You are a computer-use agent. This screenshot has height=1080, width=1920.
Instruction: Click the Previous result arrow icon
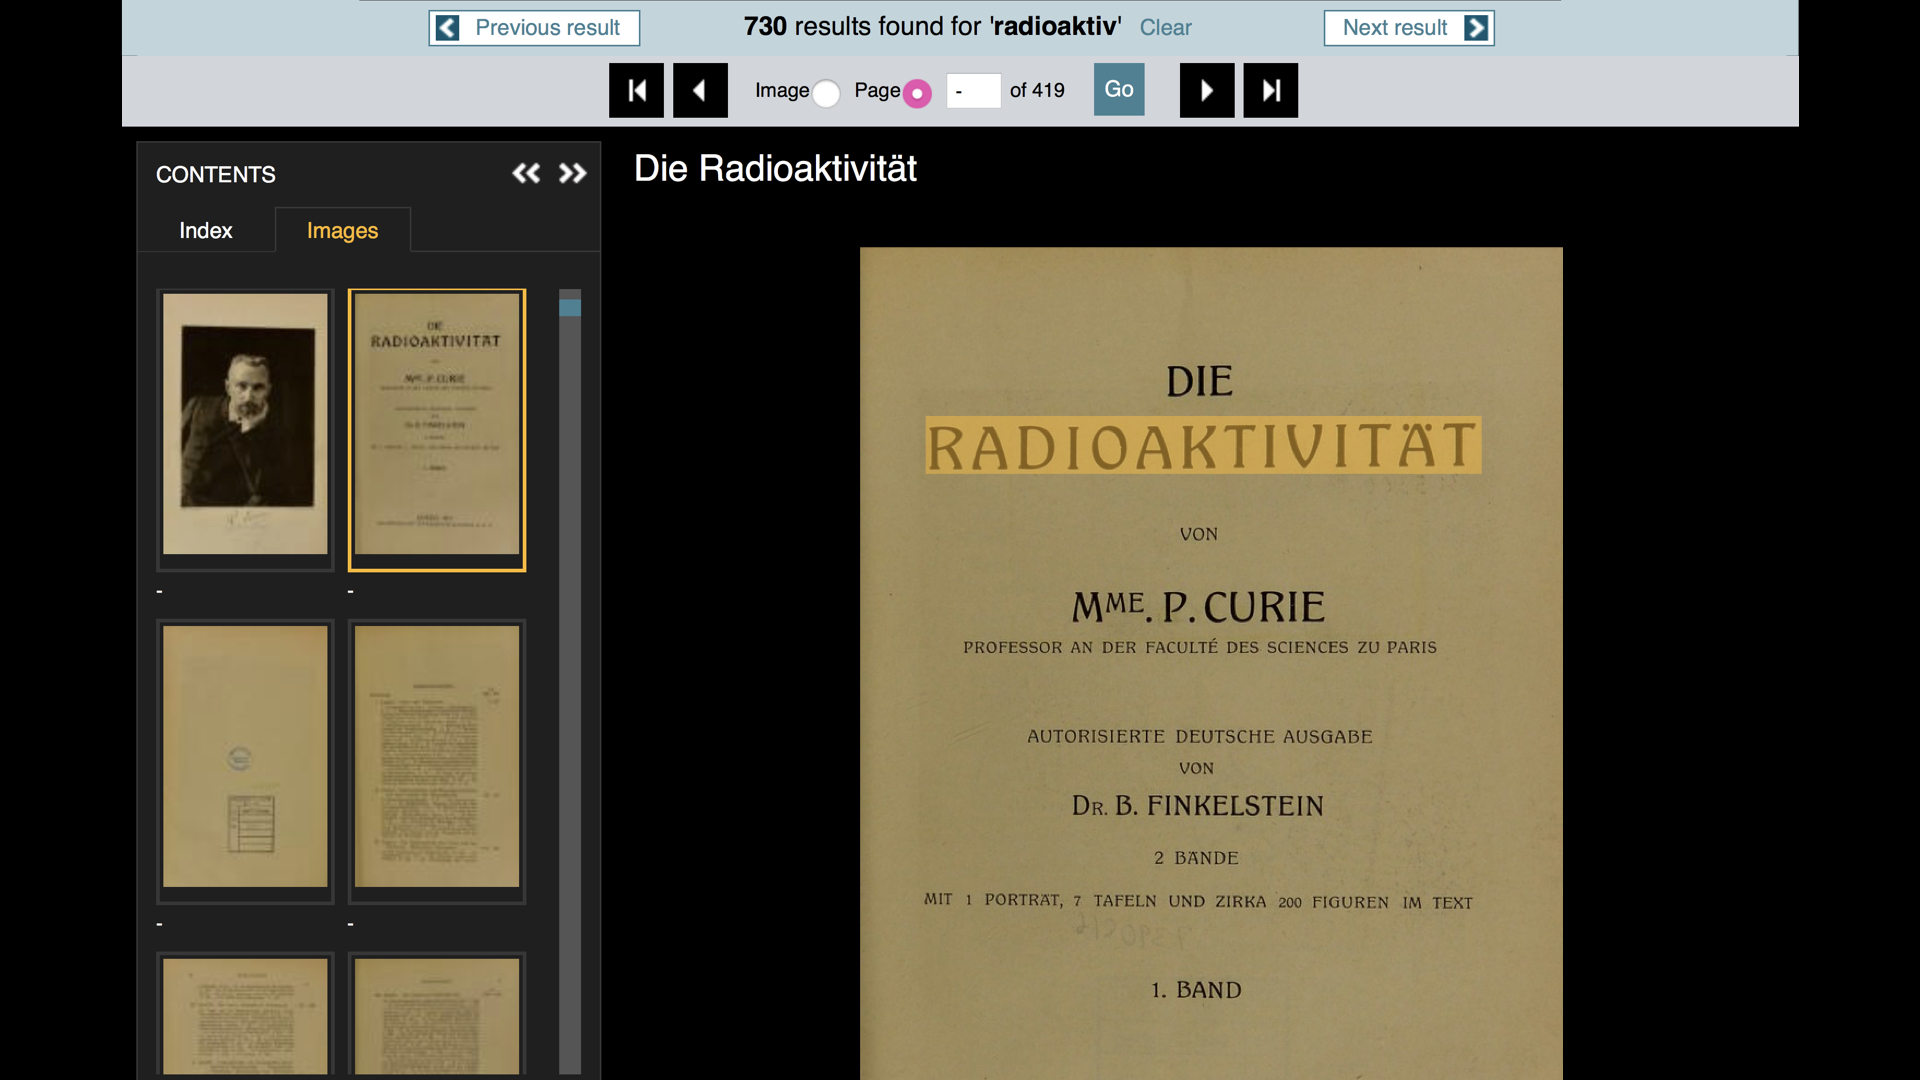448,28
